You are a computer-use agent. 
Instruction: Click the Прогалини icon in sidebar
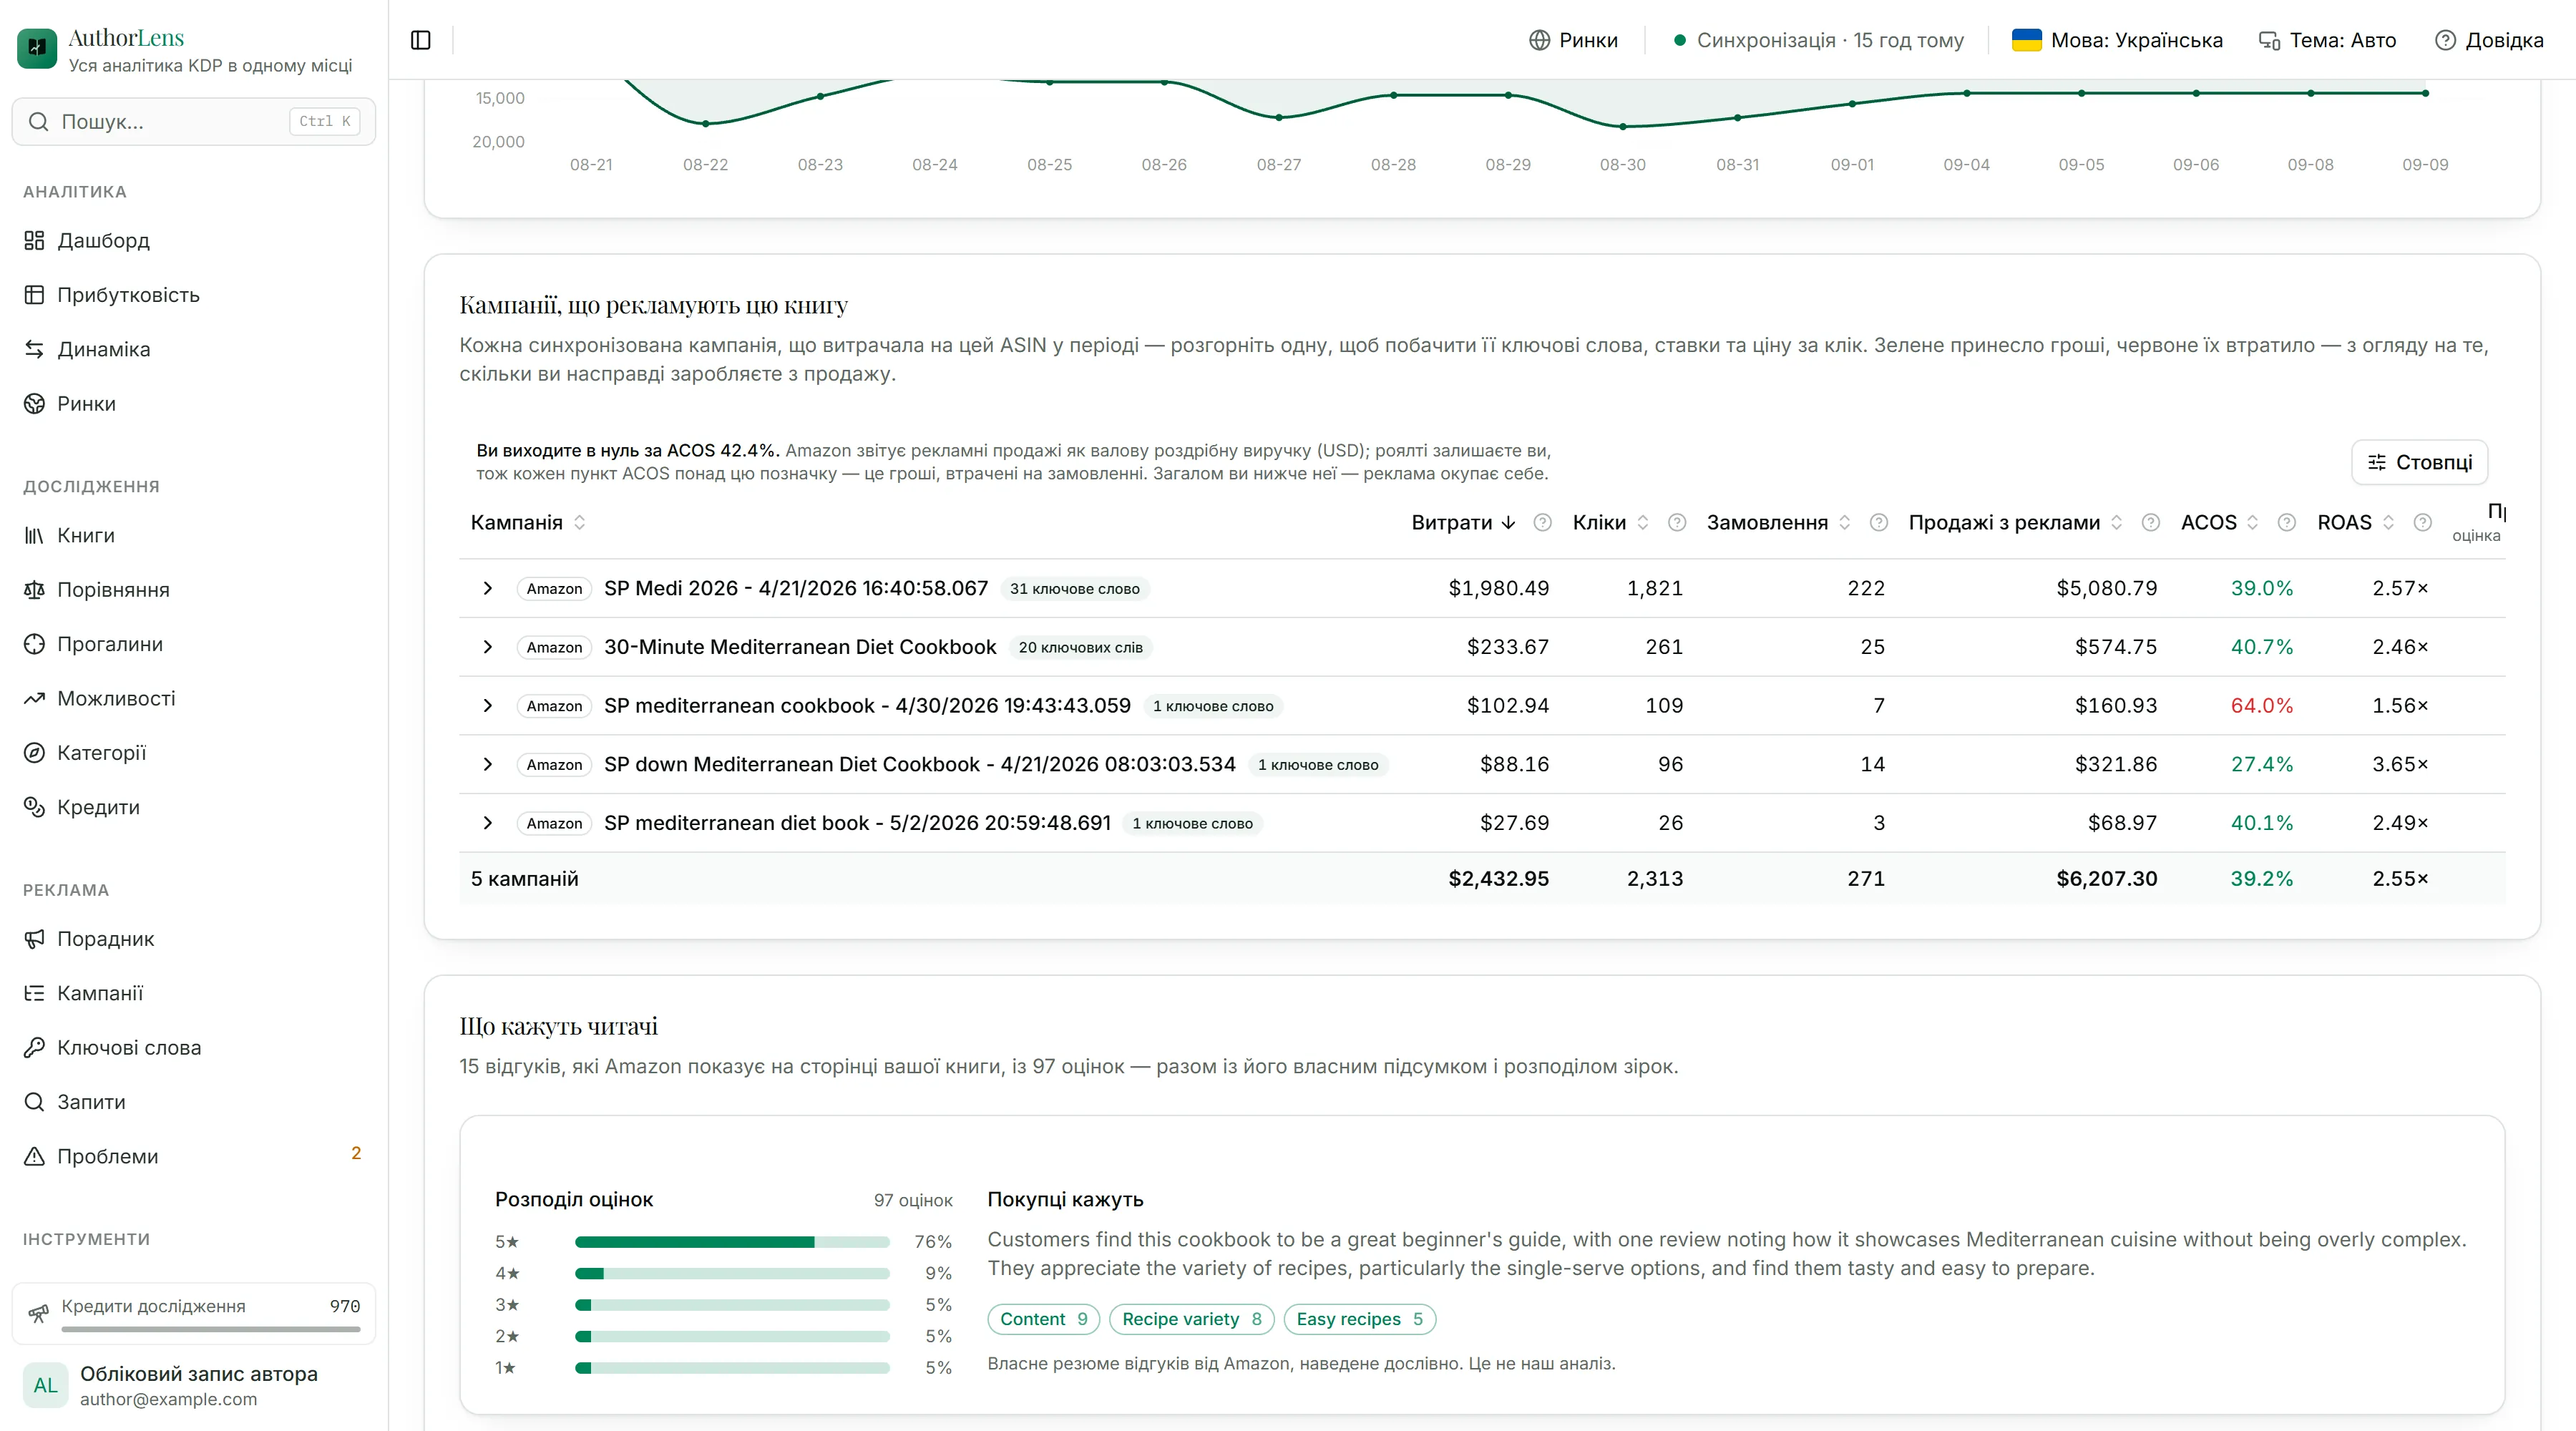35,644
